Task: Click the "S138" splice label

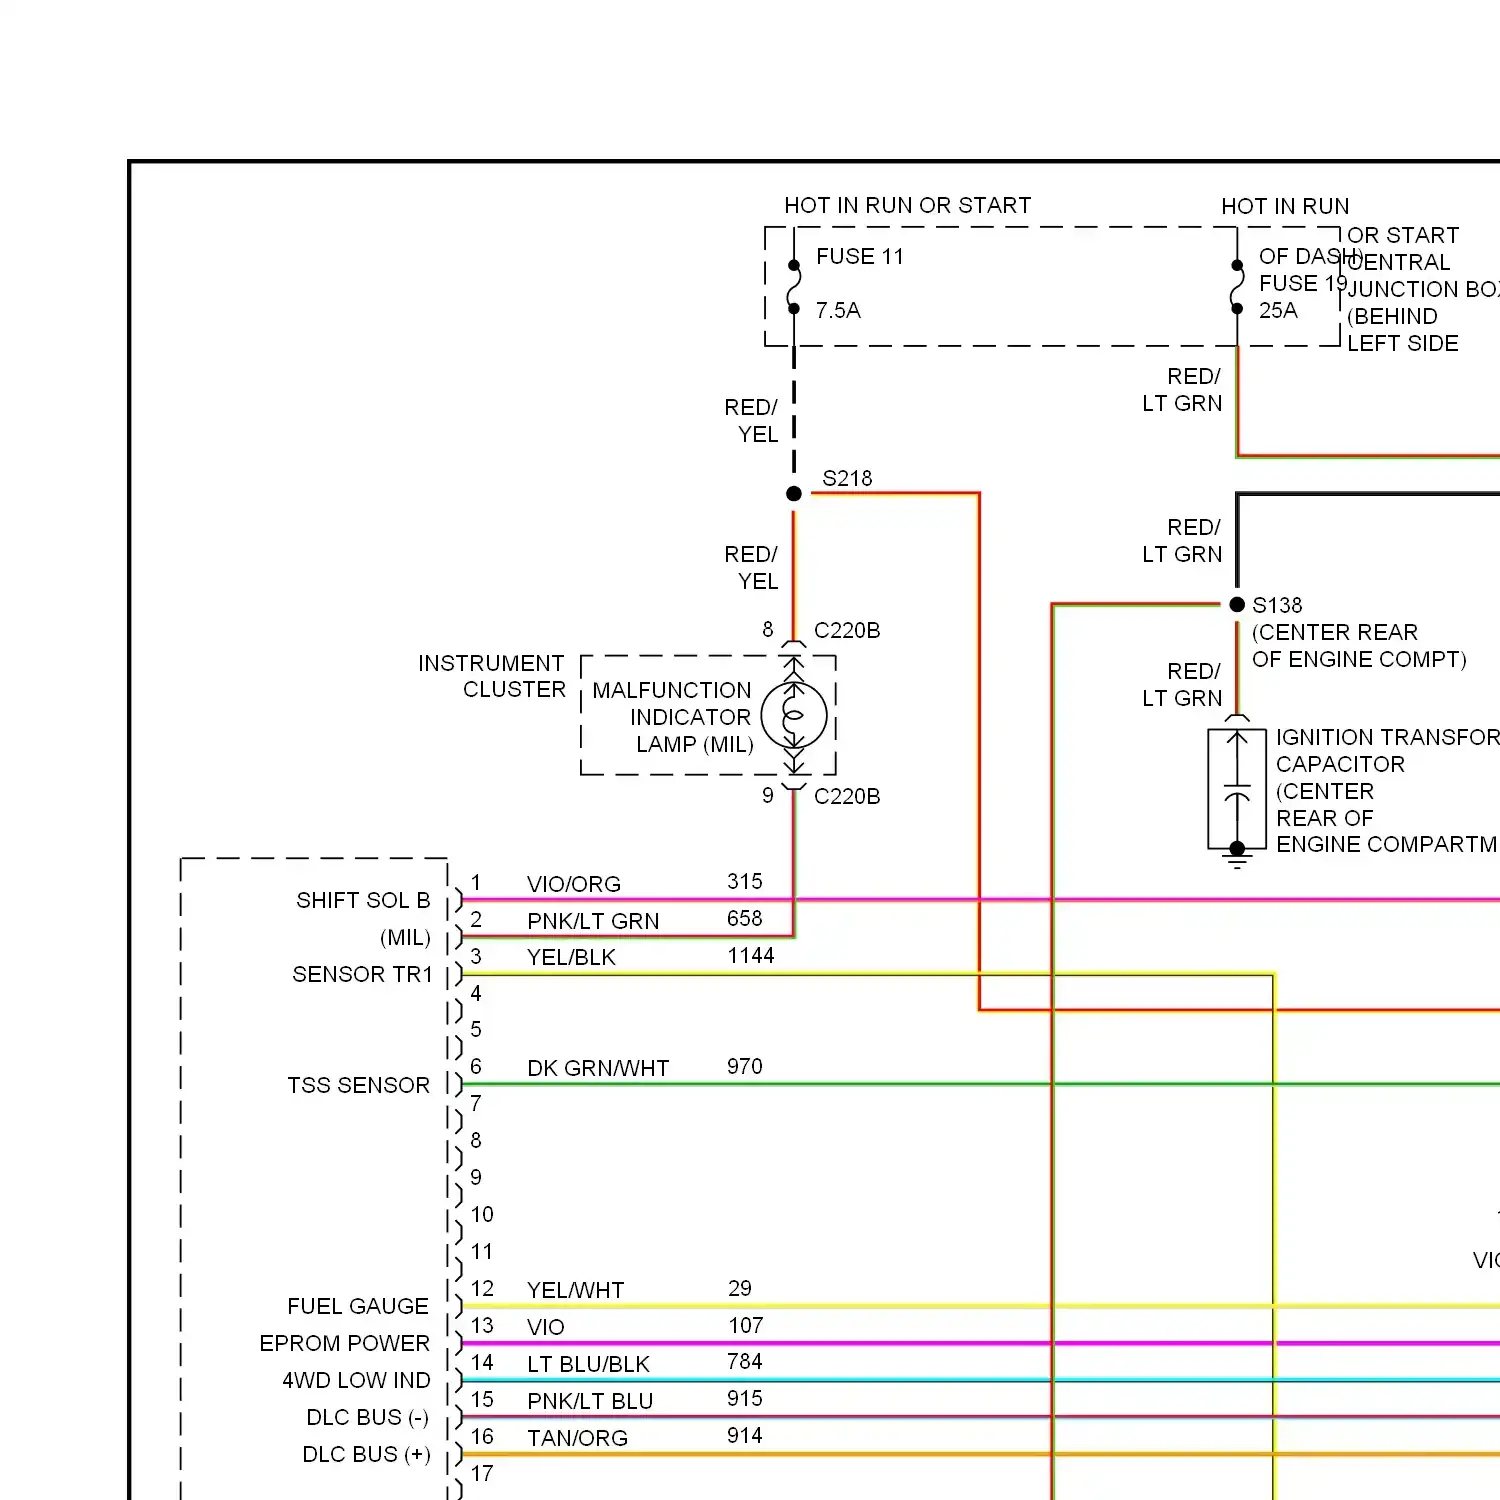Action: pyautogui.click(x=1277, y=605)
